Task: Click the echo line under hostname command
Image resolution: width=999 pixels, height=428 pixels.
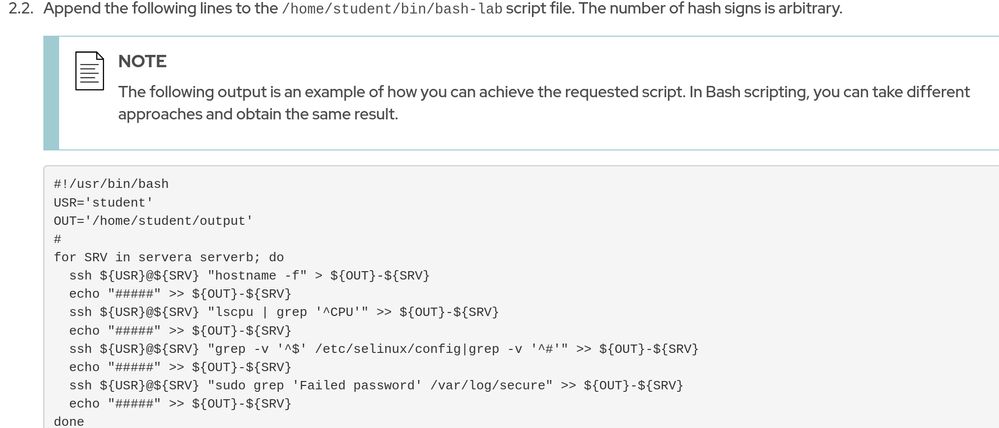Action: 180,294
